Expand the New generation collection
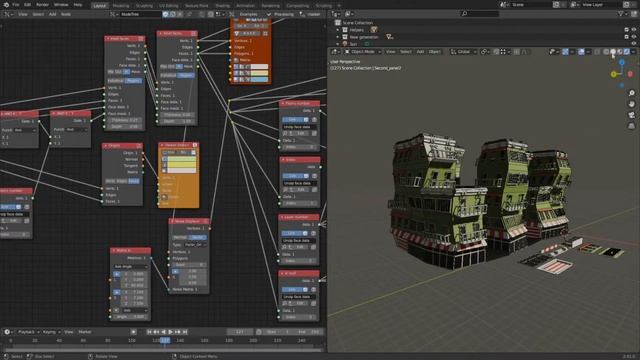 tap(338, 37)
